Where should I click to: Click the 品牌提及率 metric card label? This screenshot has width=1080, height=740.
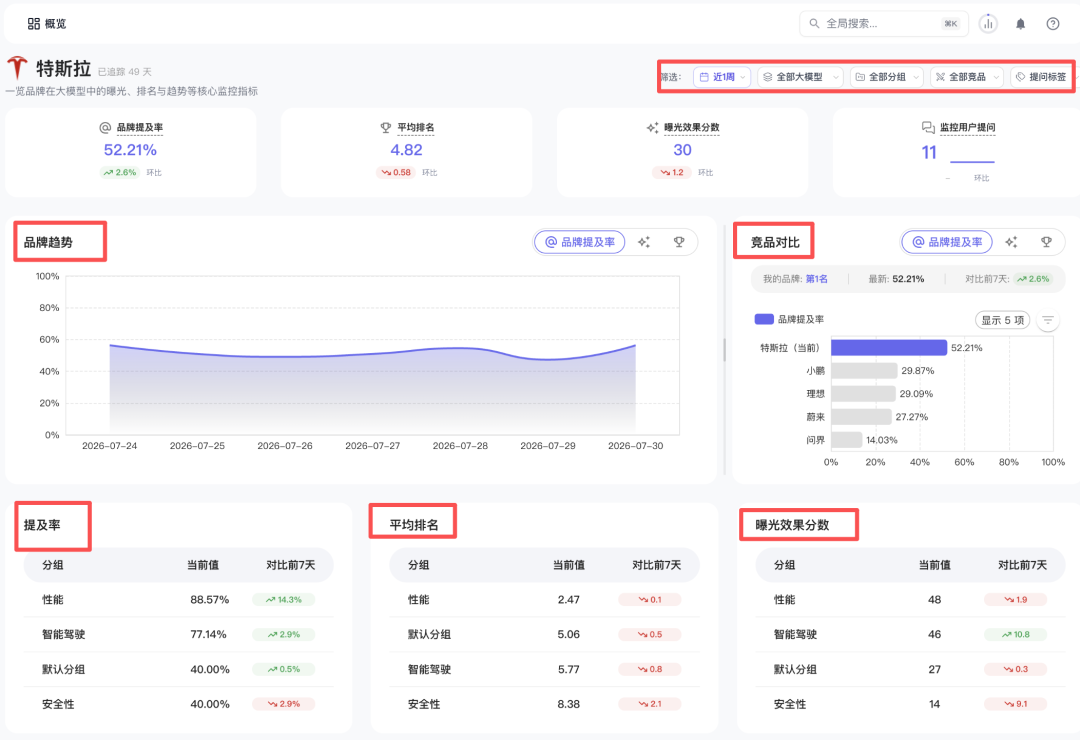click(x=140, y=127)
